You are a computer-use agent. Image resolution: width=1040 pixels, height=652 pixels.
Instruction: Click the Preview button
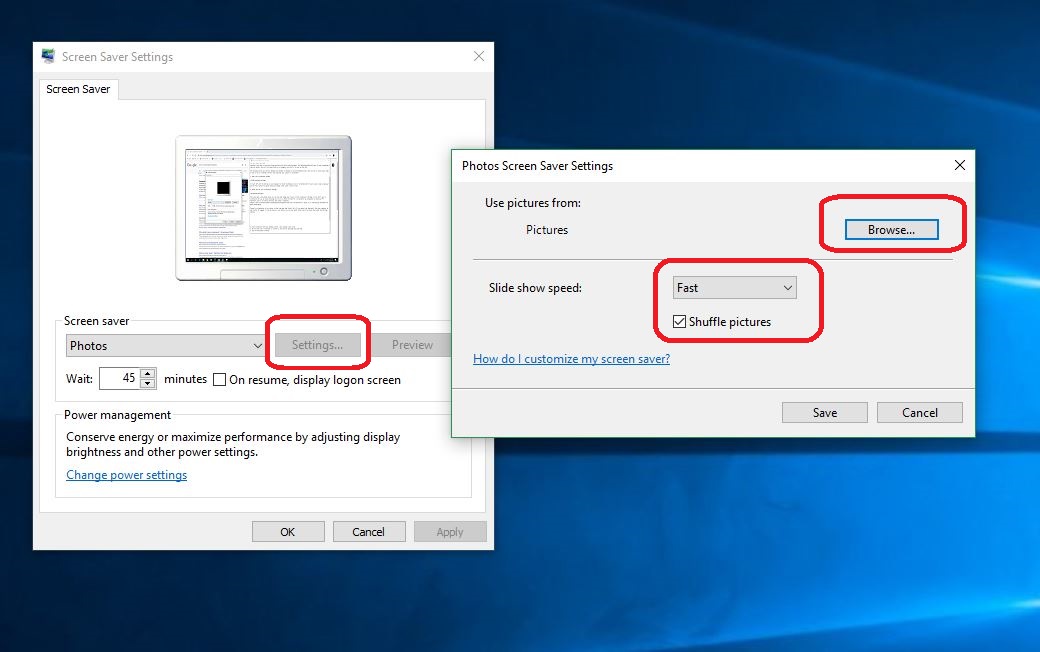[413, 344]
